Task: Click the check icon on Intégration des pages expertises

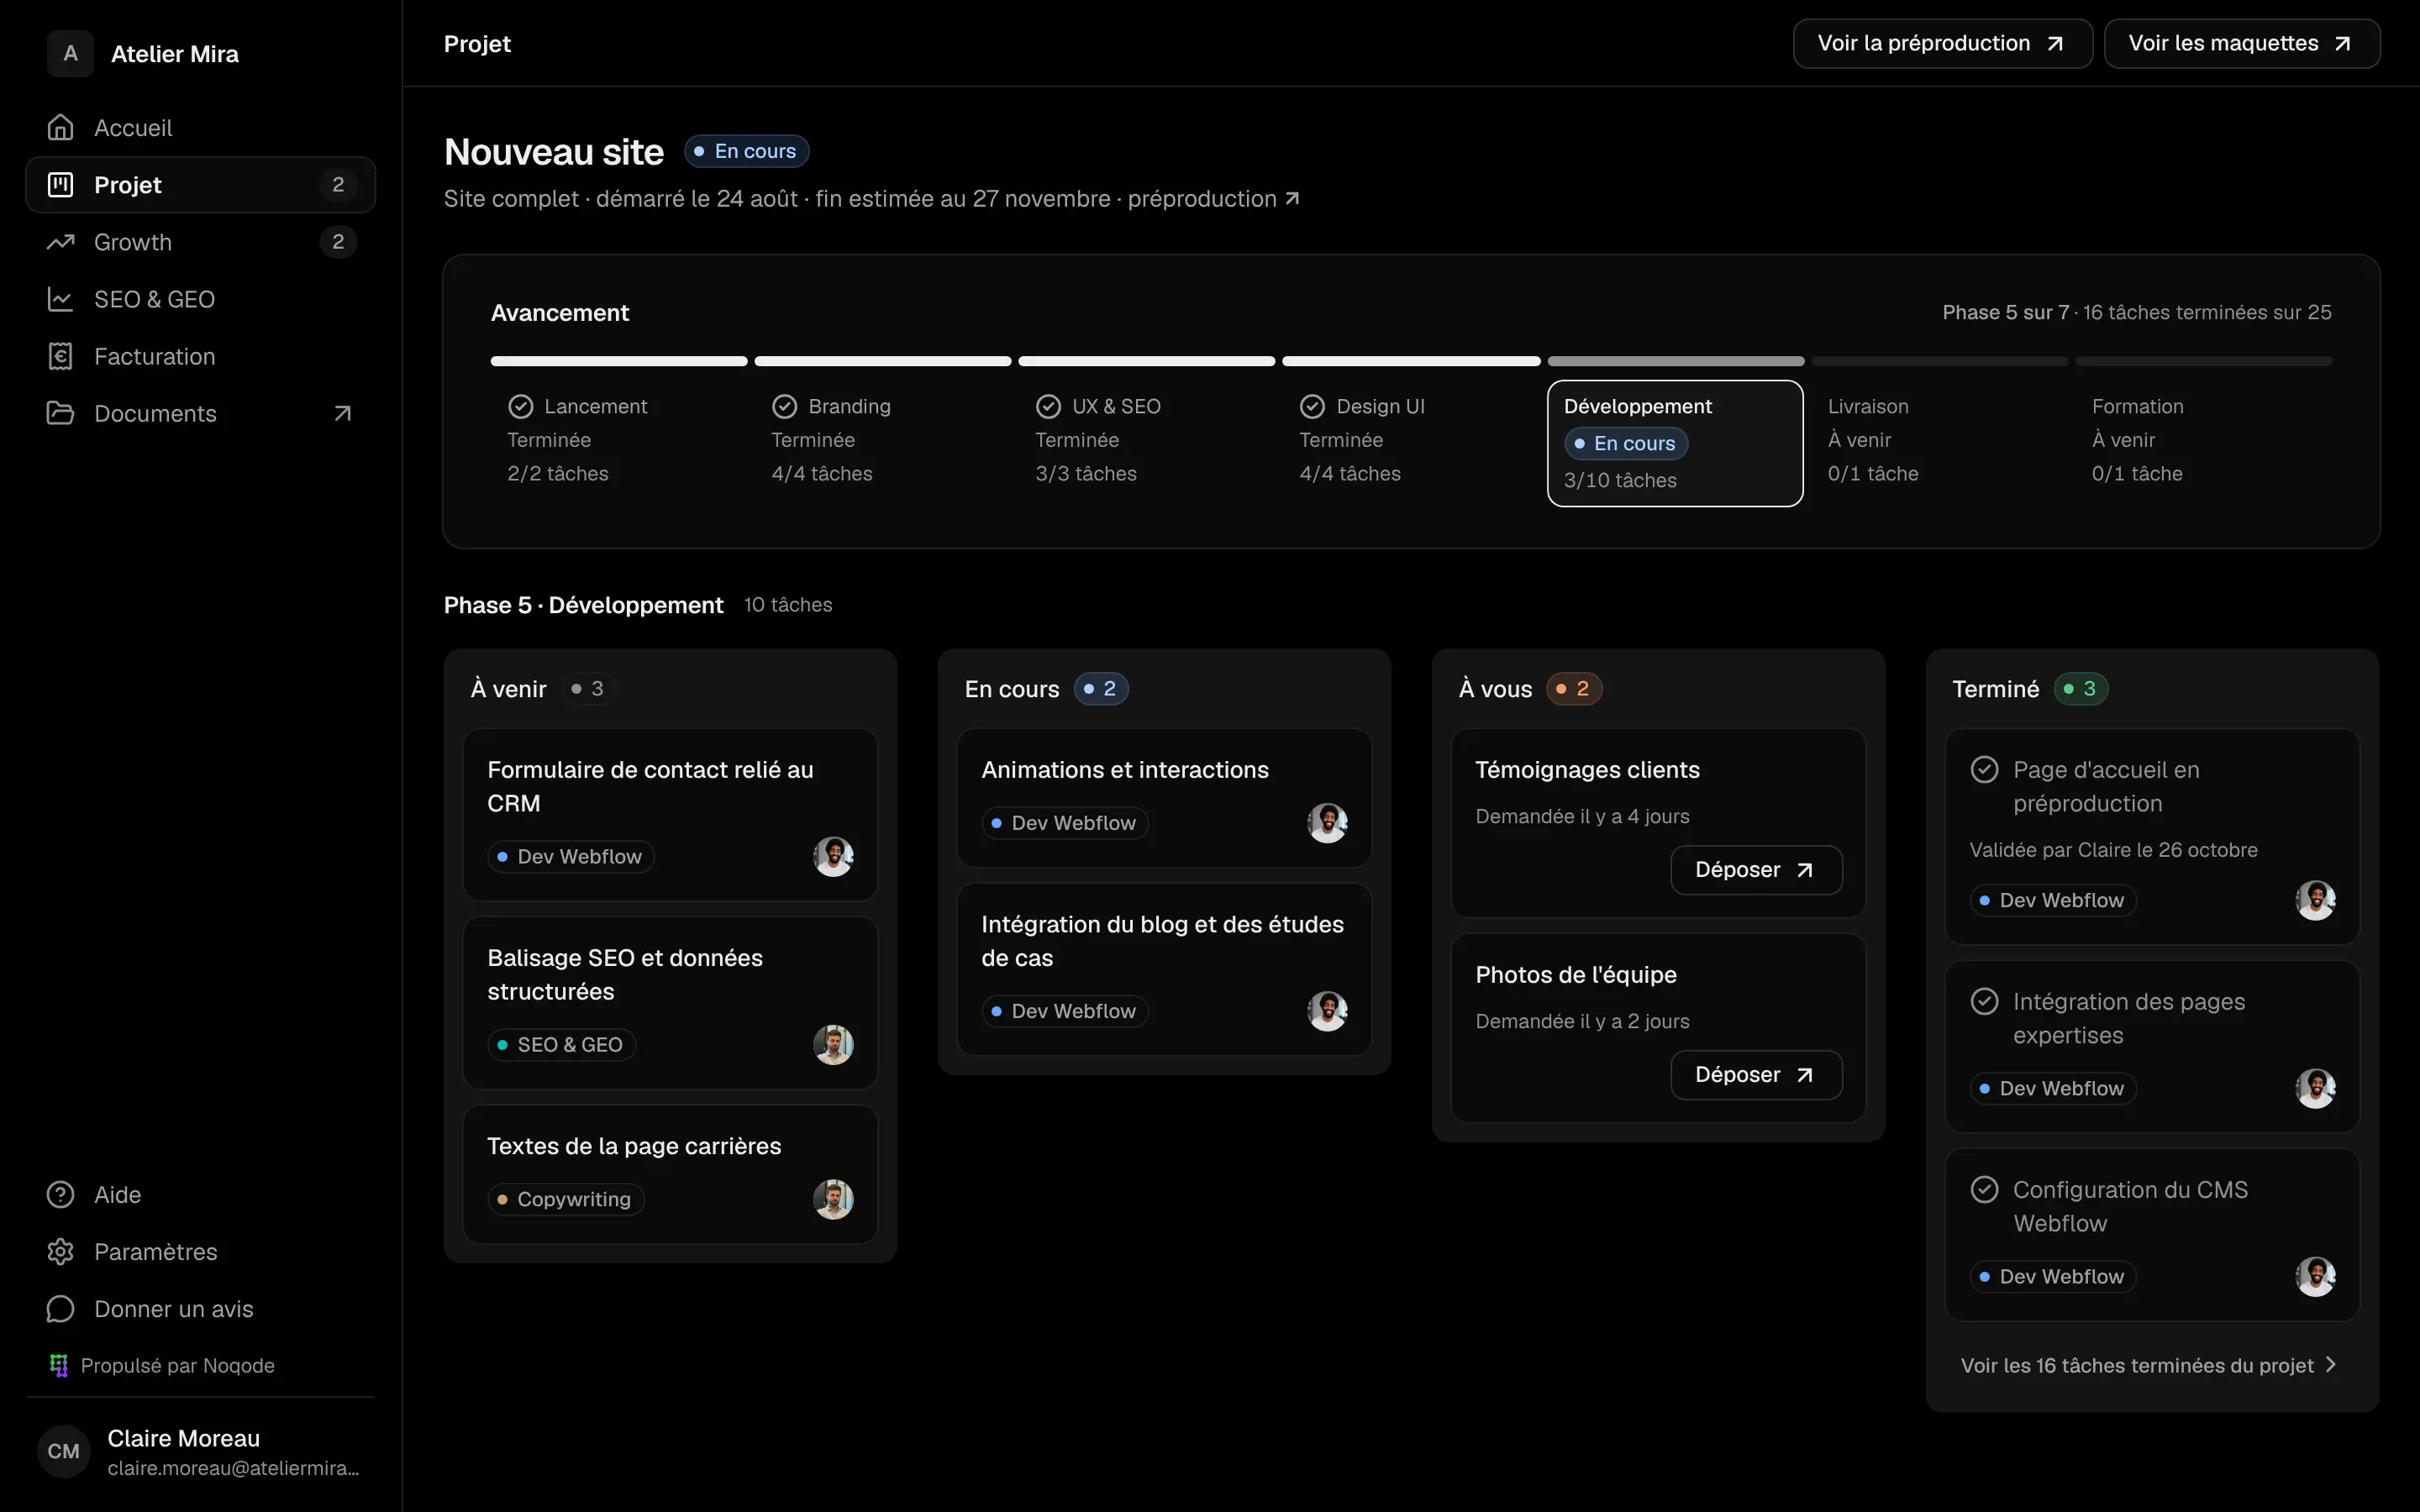Action: coord(1984,1001)
